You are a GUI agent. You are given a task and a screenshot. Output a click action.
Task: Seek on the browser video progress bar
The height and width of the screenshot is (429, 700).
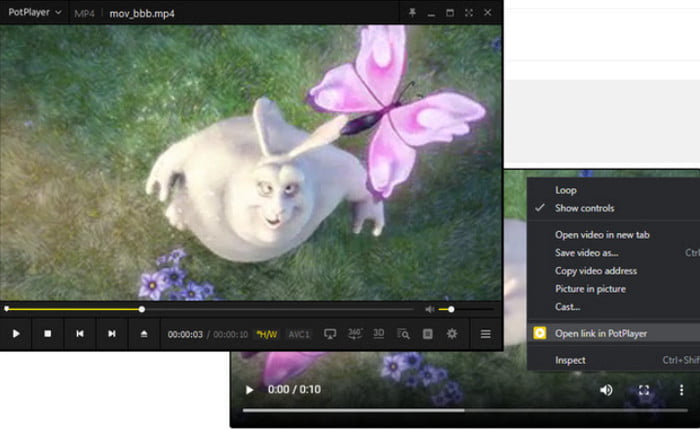(465, 410)
